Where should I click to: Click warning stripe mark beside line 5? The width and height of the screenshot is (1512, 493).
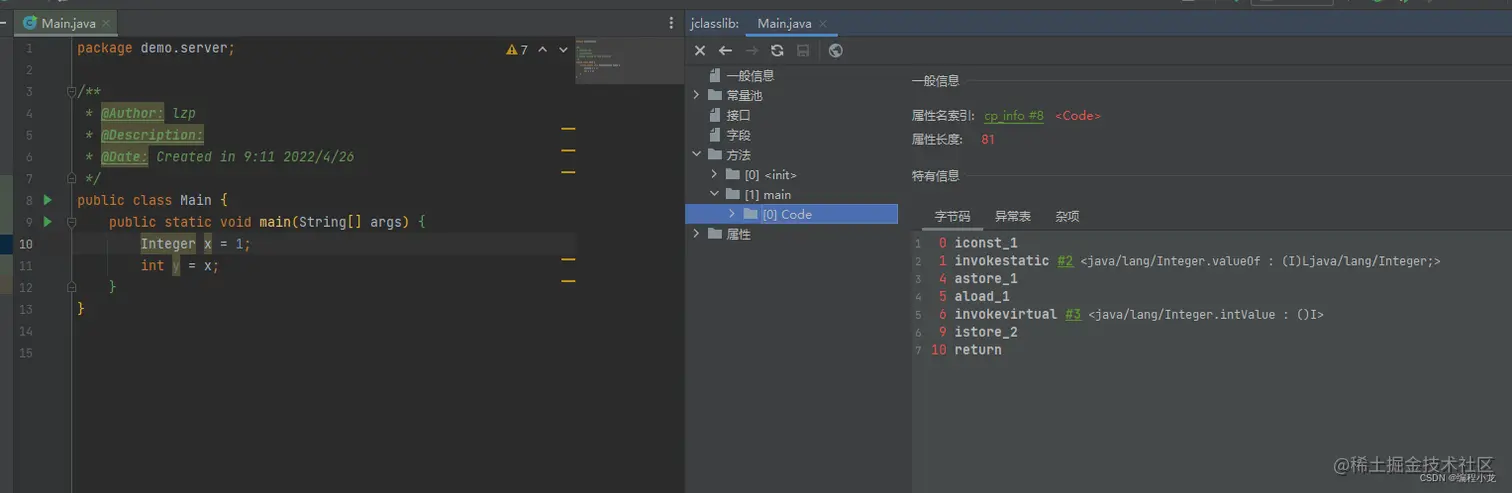coord(568,129)
